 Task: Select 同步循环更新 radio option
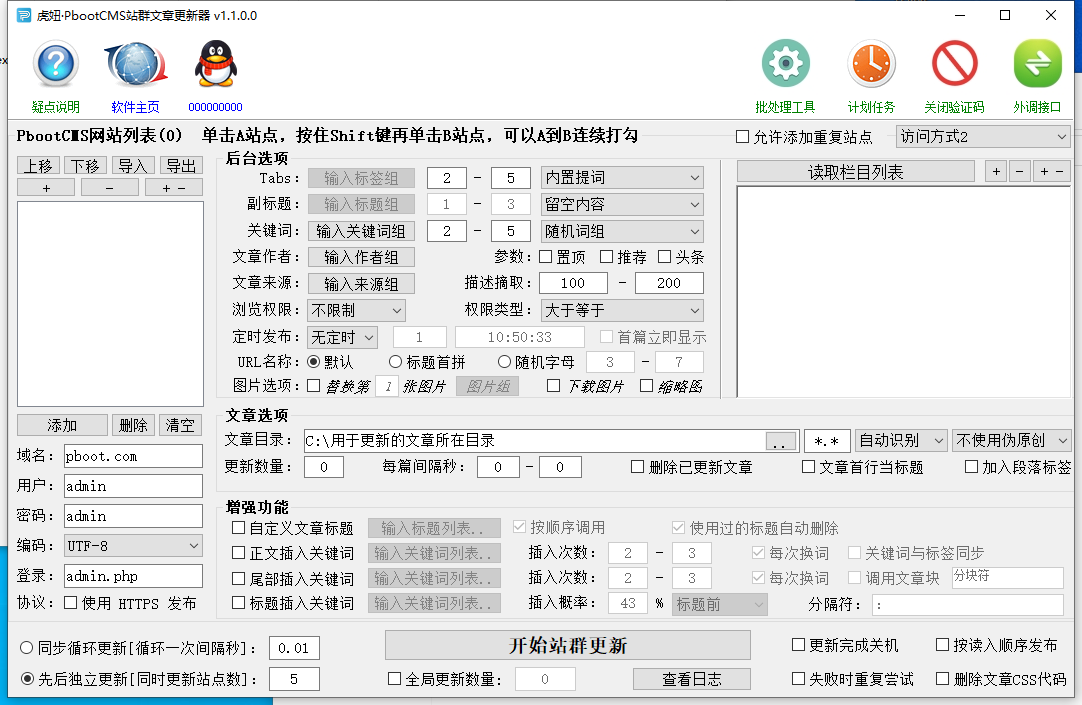click(27, 648)
